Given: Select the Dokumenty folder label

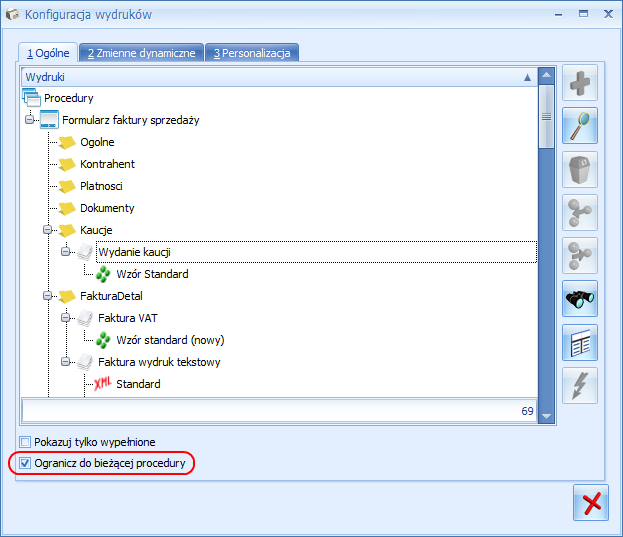Looking at the screenshot, I should click(x=107, y=208).
